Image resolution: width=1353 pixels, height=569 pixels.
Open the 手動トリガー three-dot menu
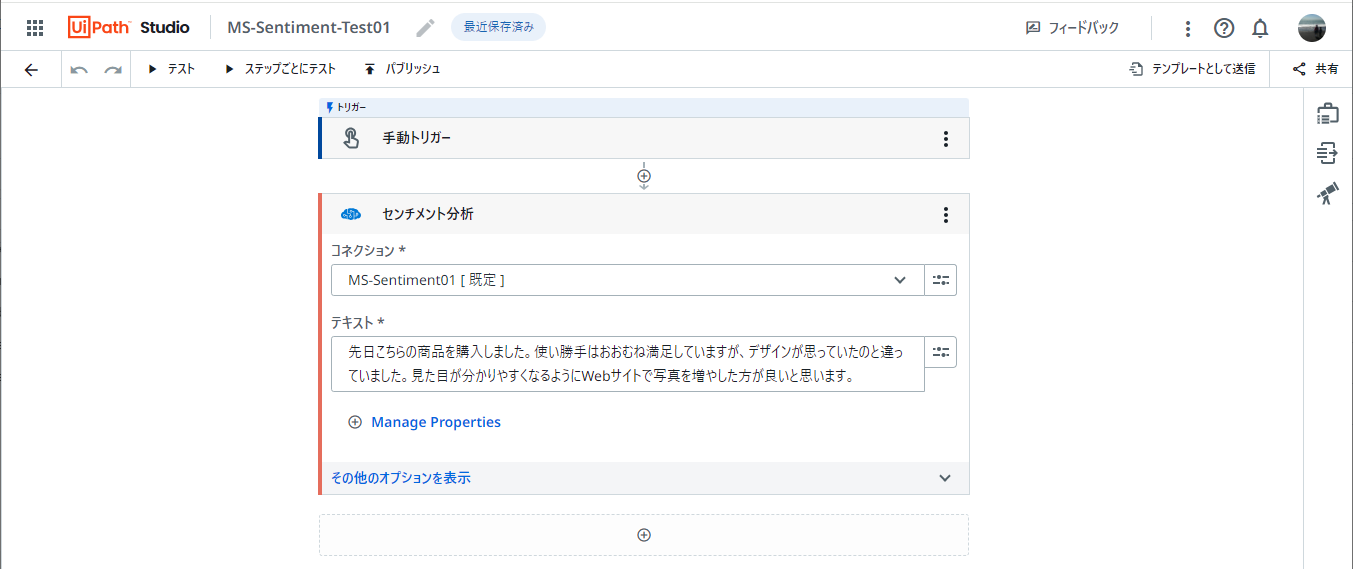[x=945, y=139]
